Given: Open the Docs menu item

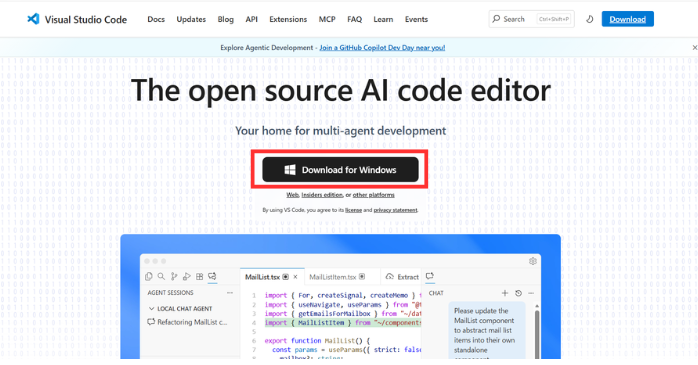Looking at the screenshot, I should 156,19.
